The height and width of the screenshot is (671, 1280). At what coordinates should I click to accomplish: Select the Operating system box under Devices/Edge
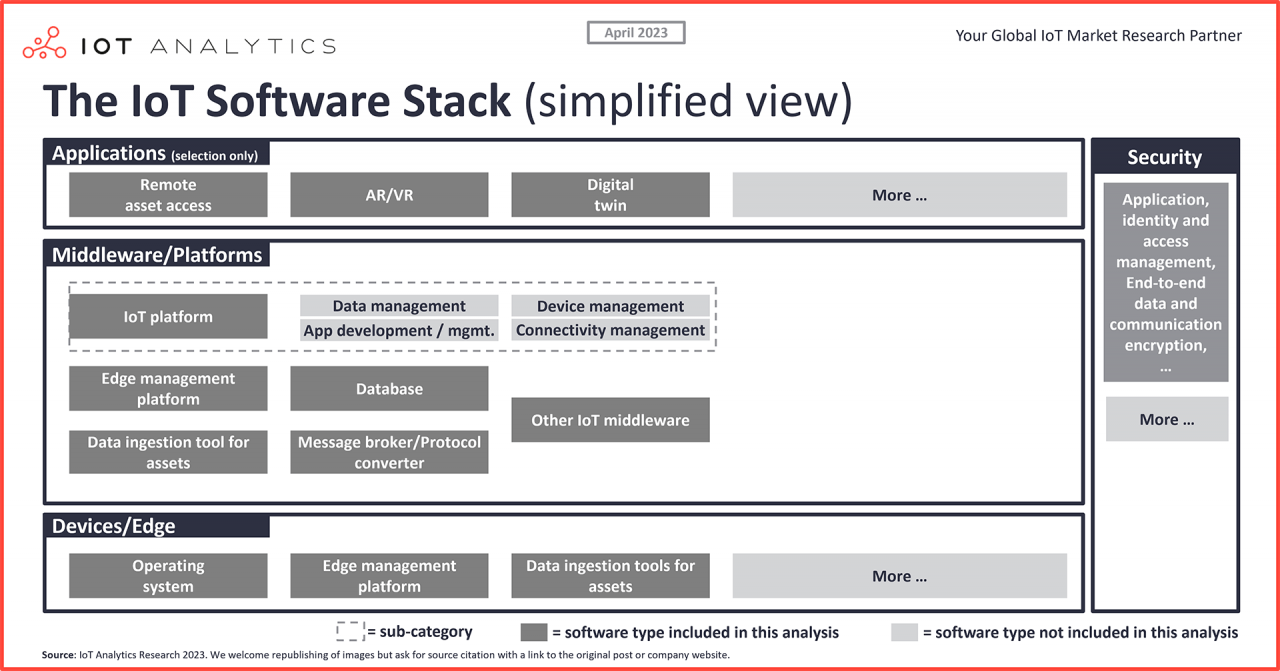point(167,575)
